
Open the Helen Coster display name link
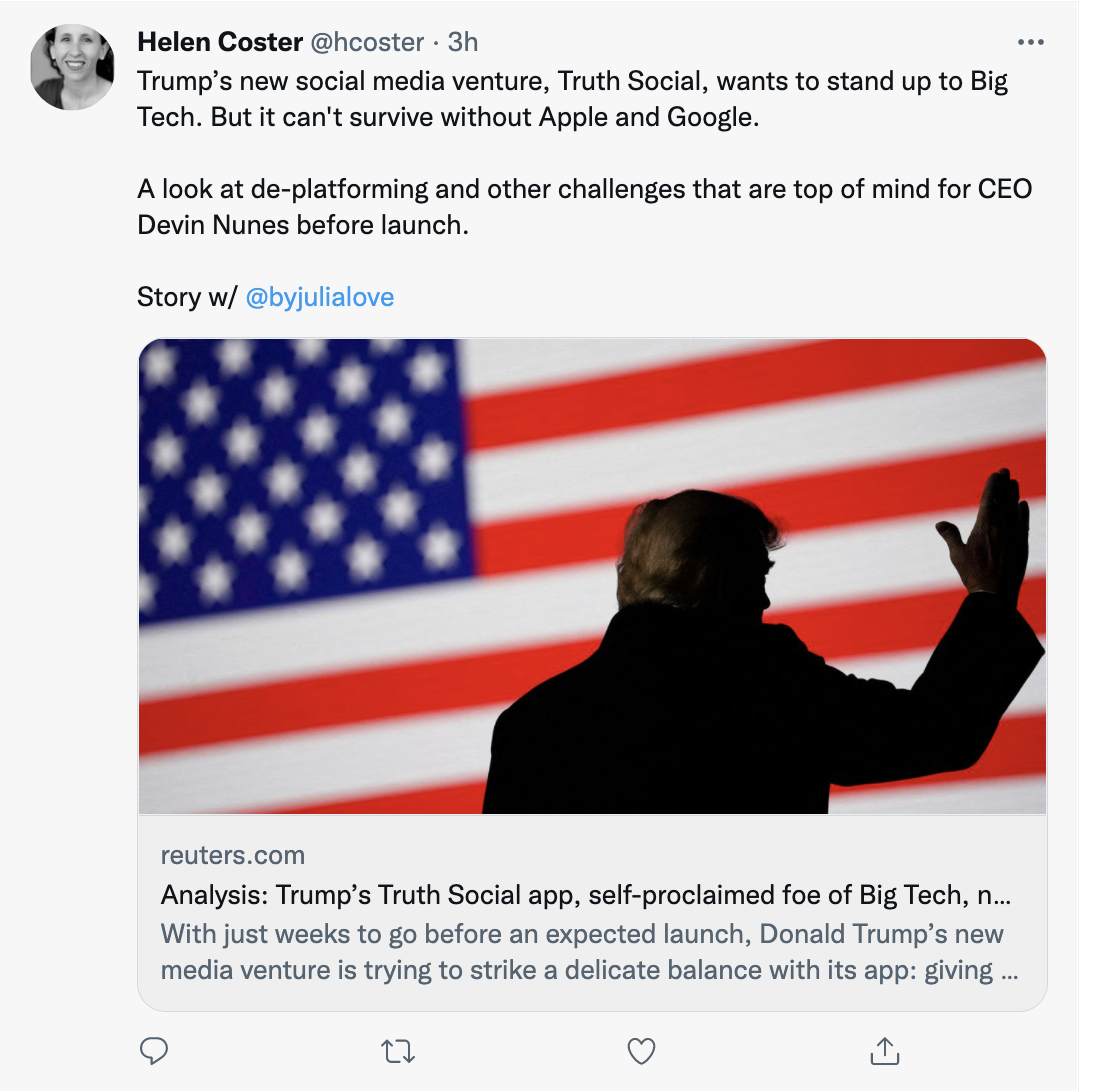pyautogui.click(x=220, y=42)
